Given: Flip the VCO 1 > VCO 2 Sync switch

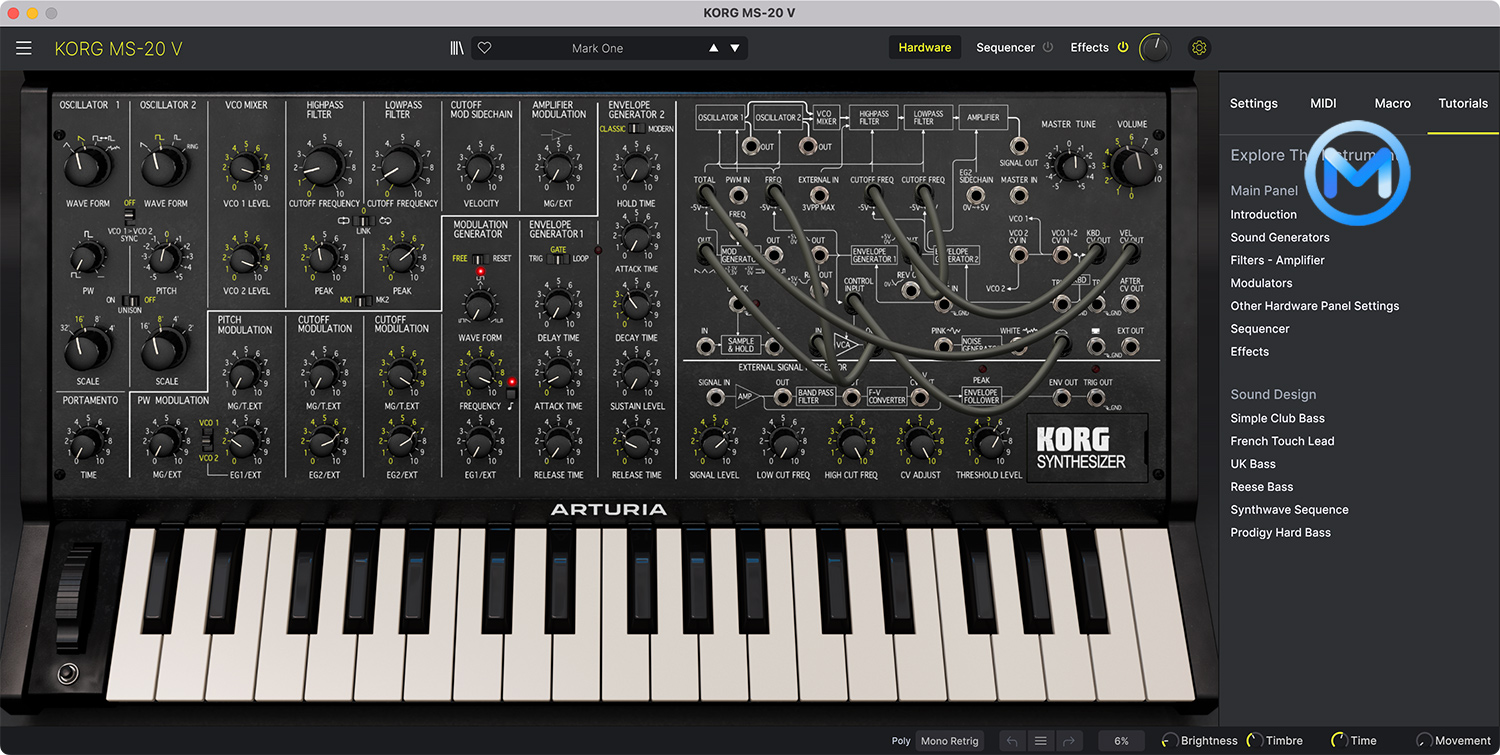Looking at the screenshot, I should (129, 217).
